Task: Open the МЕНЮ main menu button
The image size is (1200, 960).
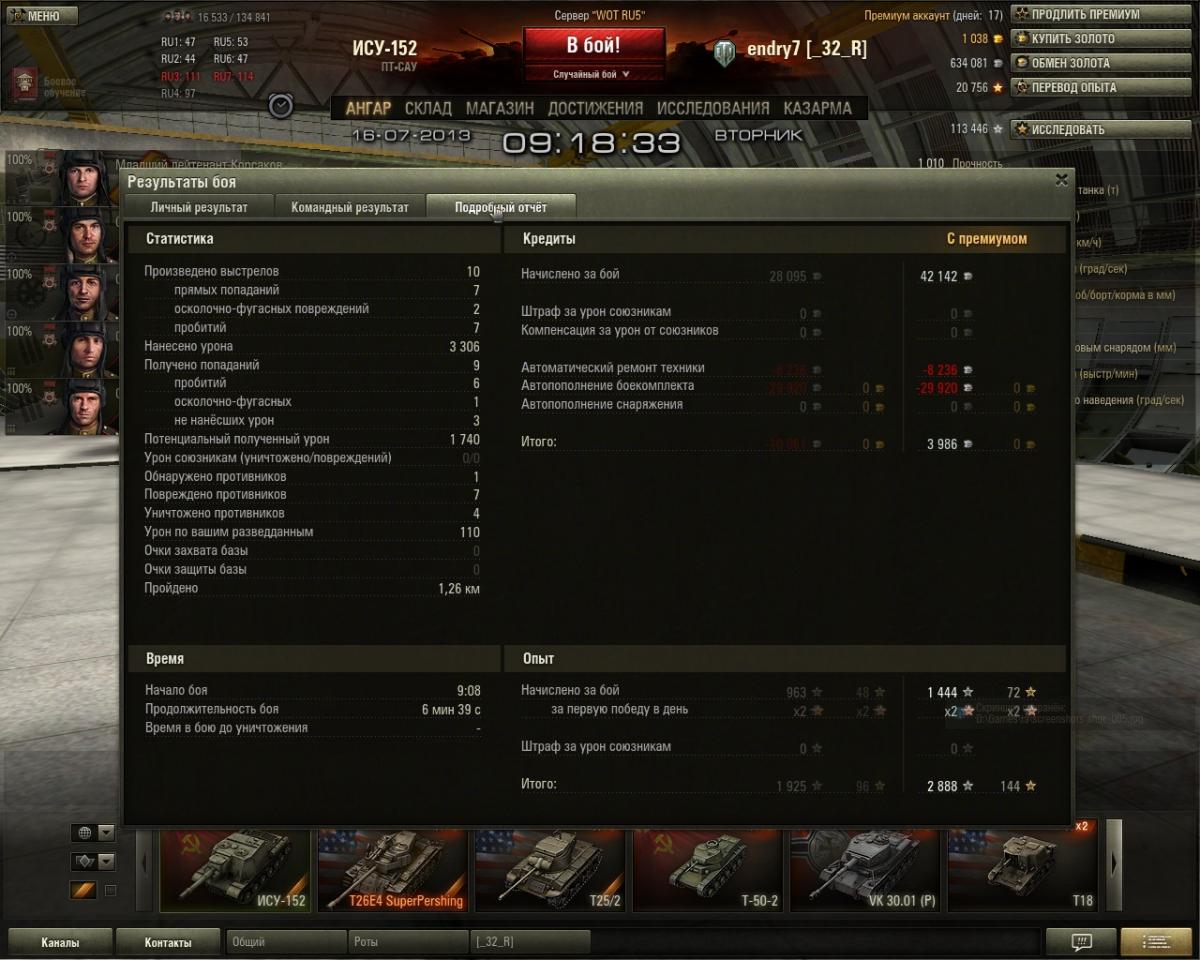Action: tap(42, 15)
